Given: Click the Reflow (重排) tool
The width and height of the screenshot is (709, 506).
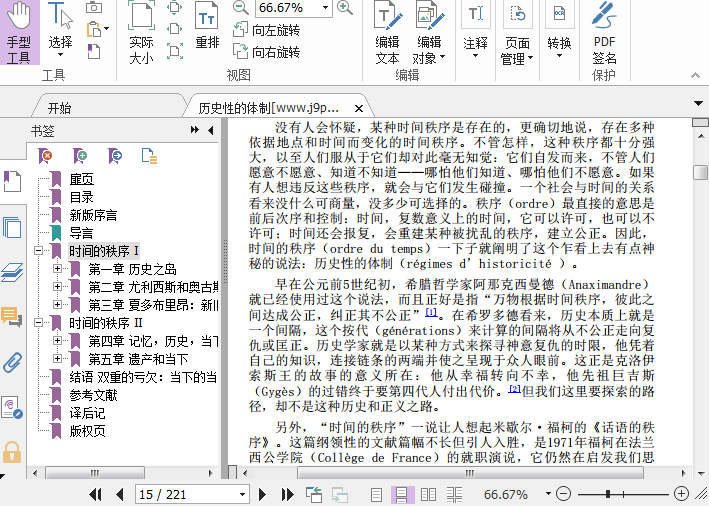Looking at the screenshot, I should (207, 30).
